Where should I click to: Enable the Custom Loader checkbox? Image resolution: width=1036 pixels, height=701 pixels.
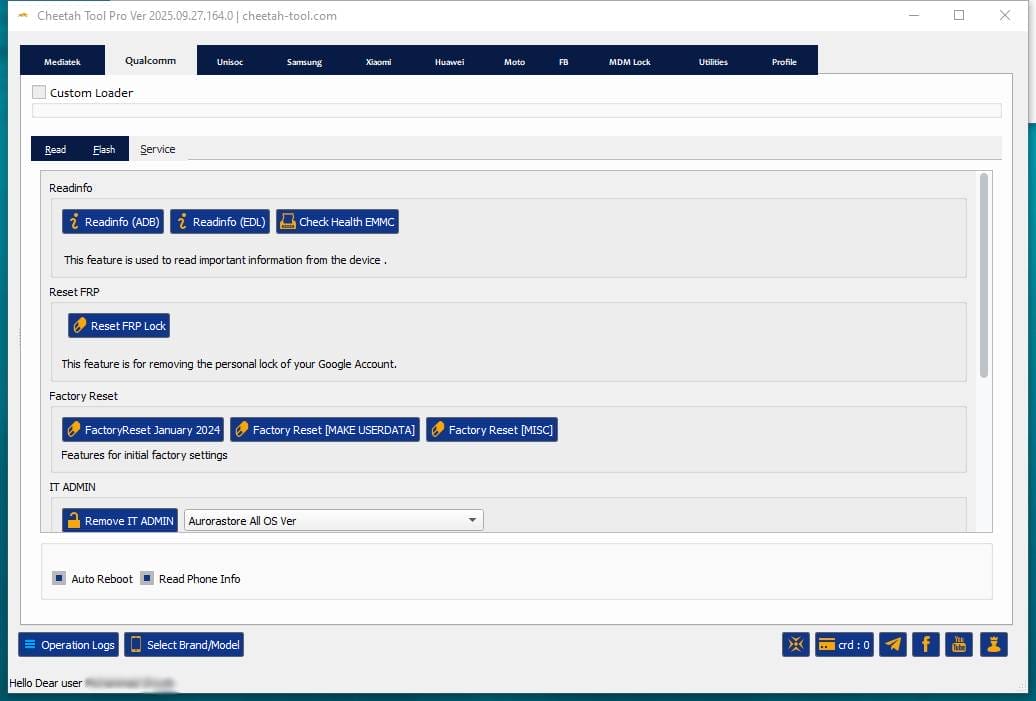point(39,92)
